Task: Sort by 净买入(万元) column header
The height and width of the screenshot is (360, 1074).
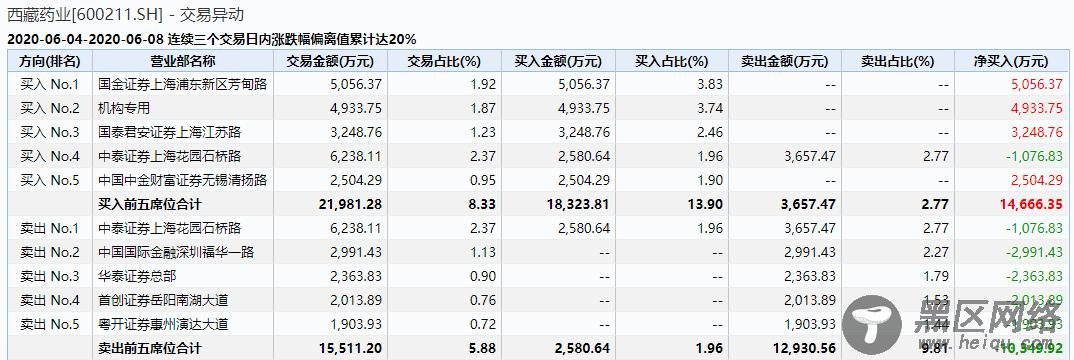Action: click(1011, 61)
